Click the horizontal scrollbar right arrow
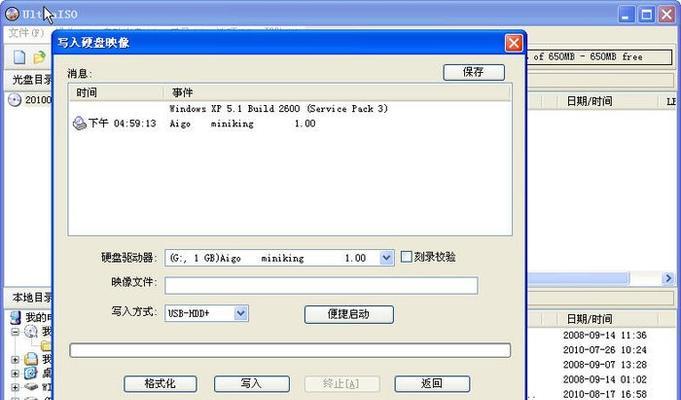681x400 pixels. (x=668, y=278)
